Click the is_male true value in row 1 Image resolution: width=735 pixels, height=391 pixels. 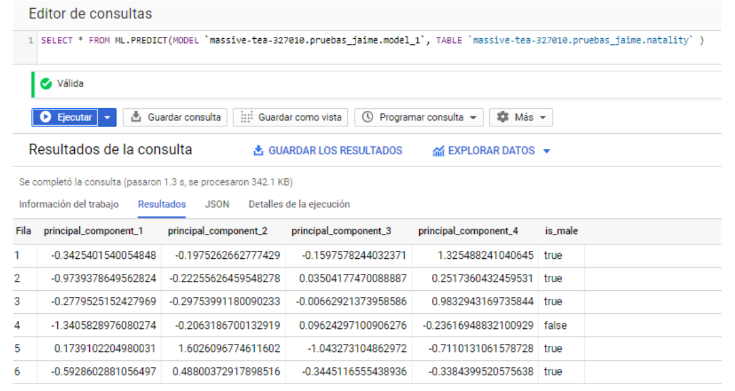(553, 256)
